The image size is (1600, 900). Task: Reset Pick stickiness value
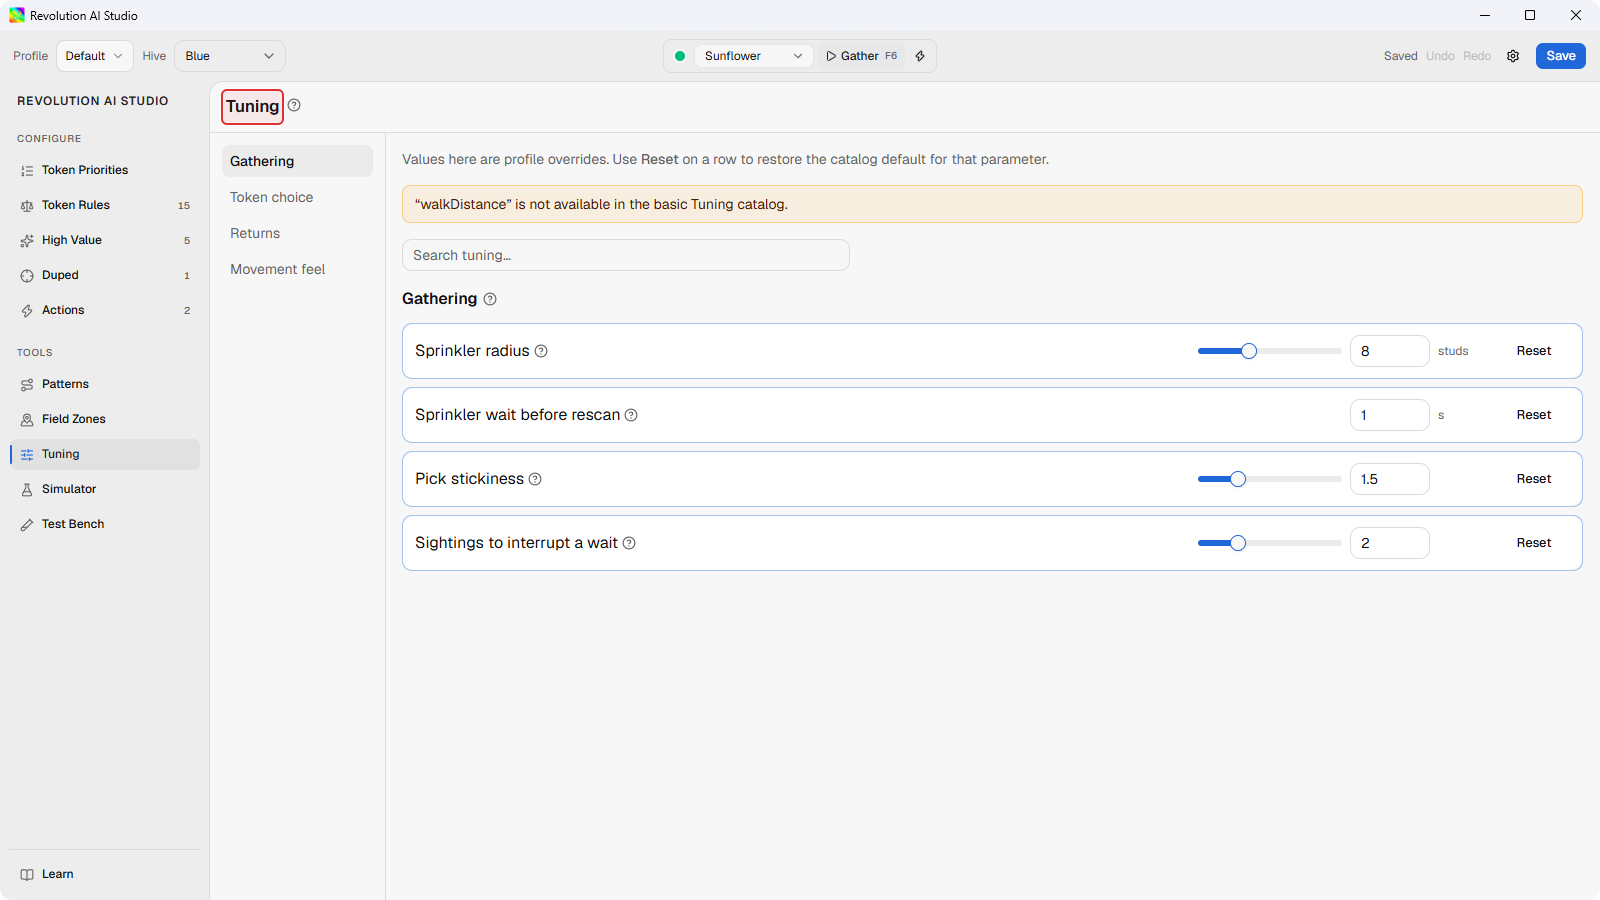tap(1533, 479)
